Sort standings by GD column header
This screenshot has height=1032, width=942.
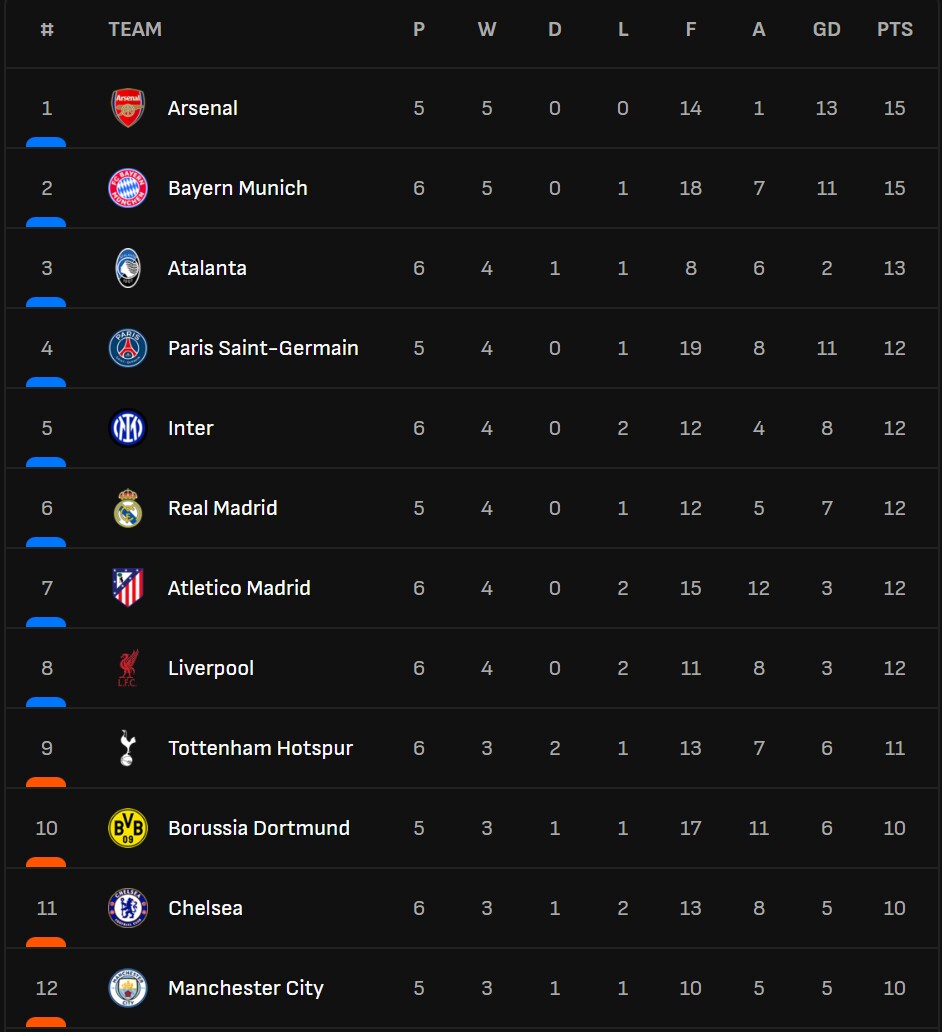coord(826,30)
